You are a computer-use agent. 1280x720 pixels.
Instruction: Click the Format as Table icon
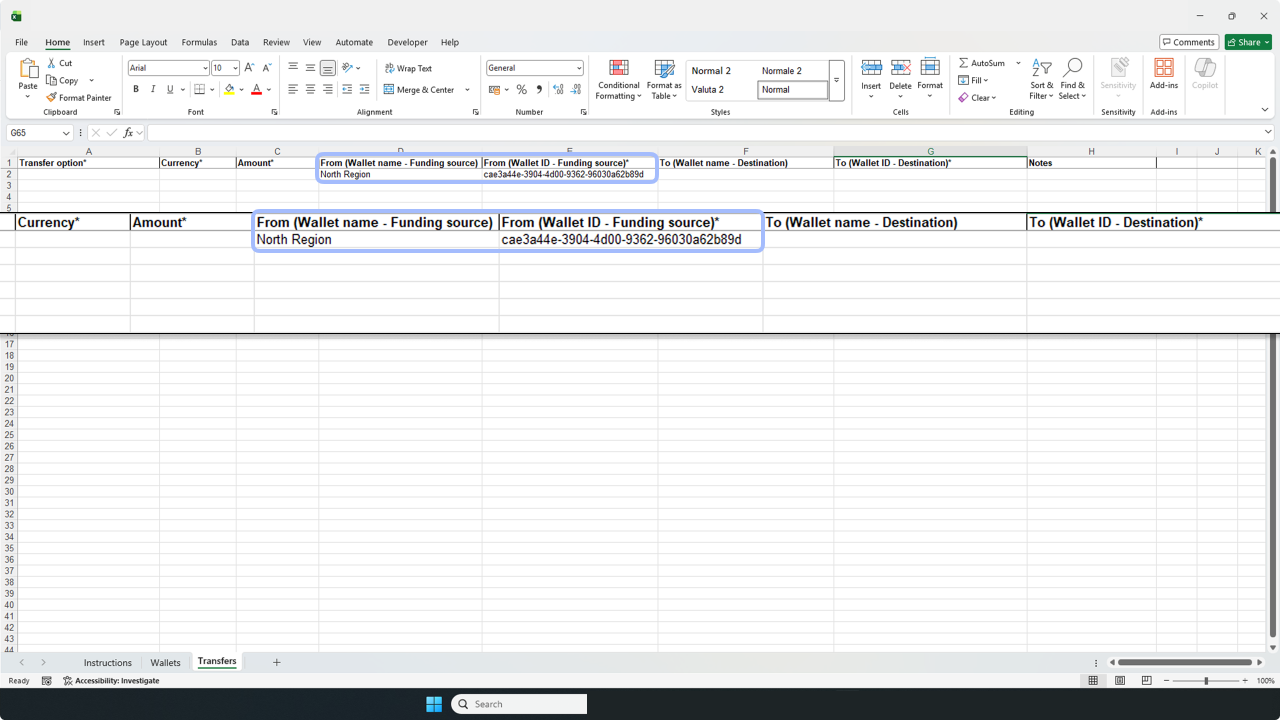tap(664, 68)
